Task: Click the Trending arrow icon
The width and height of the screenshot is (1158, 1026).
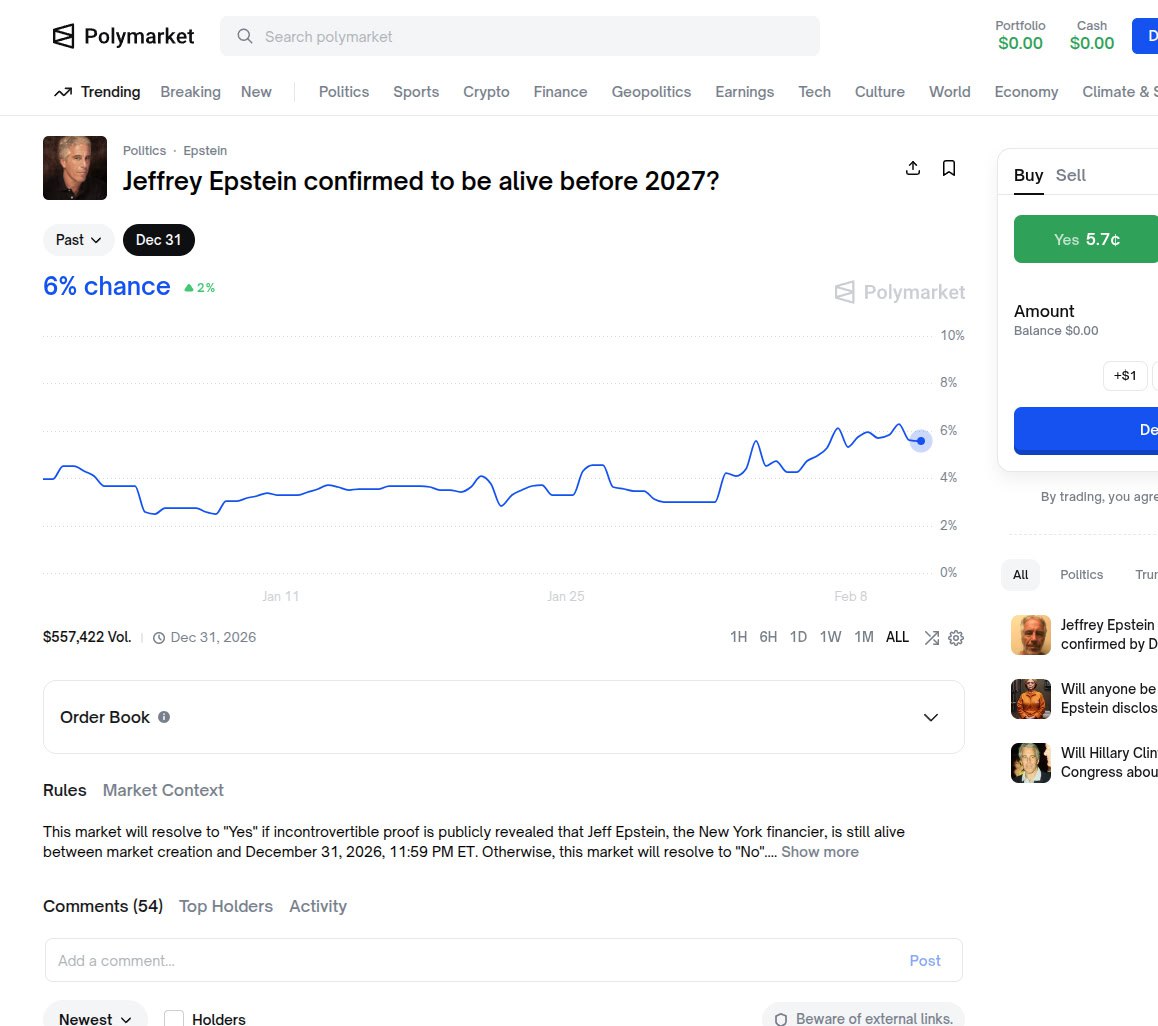Action: (x=63, y=92)
